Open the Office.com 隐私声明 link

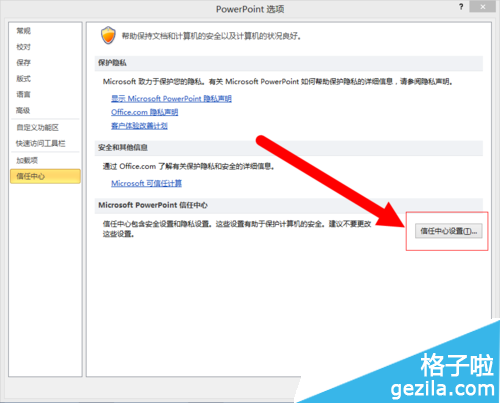coord(145,112)
